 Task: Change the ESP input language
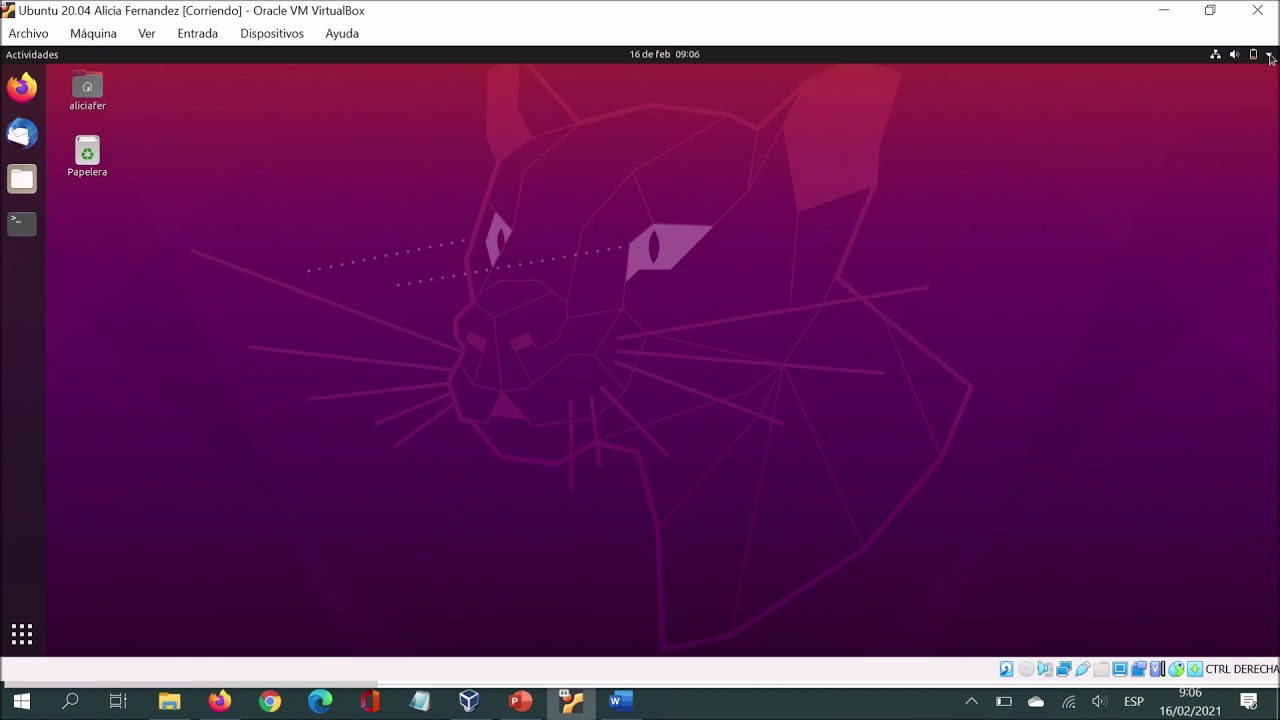(x=1134, y=701)
